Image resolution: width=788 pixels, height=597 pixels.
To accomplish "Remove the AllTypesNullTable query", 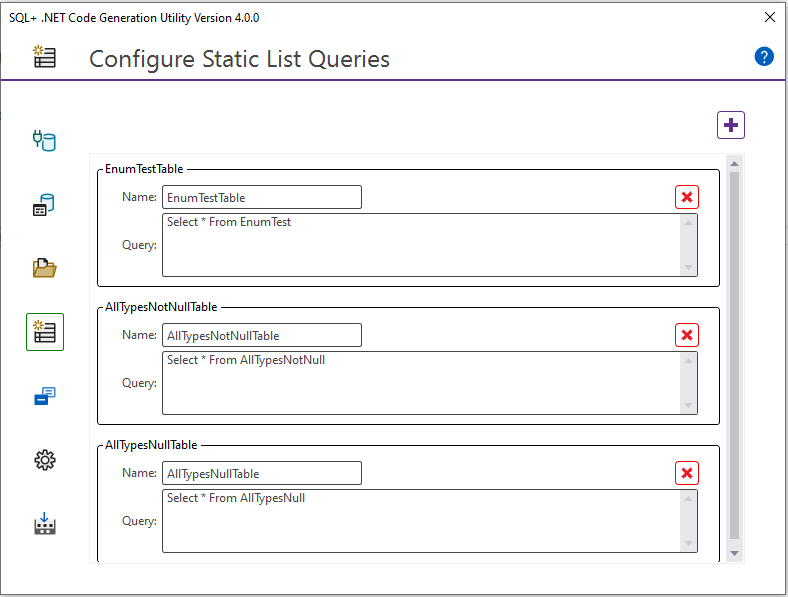I will click(687, 473).
